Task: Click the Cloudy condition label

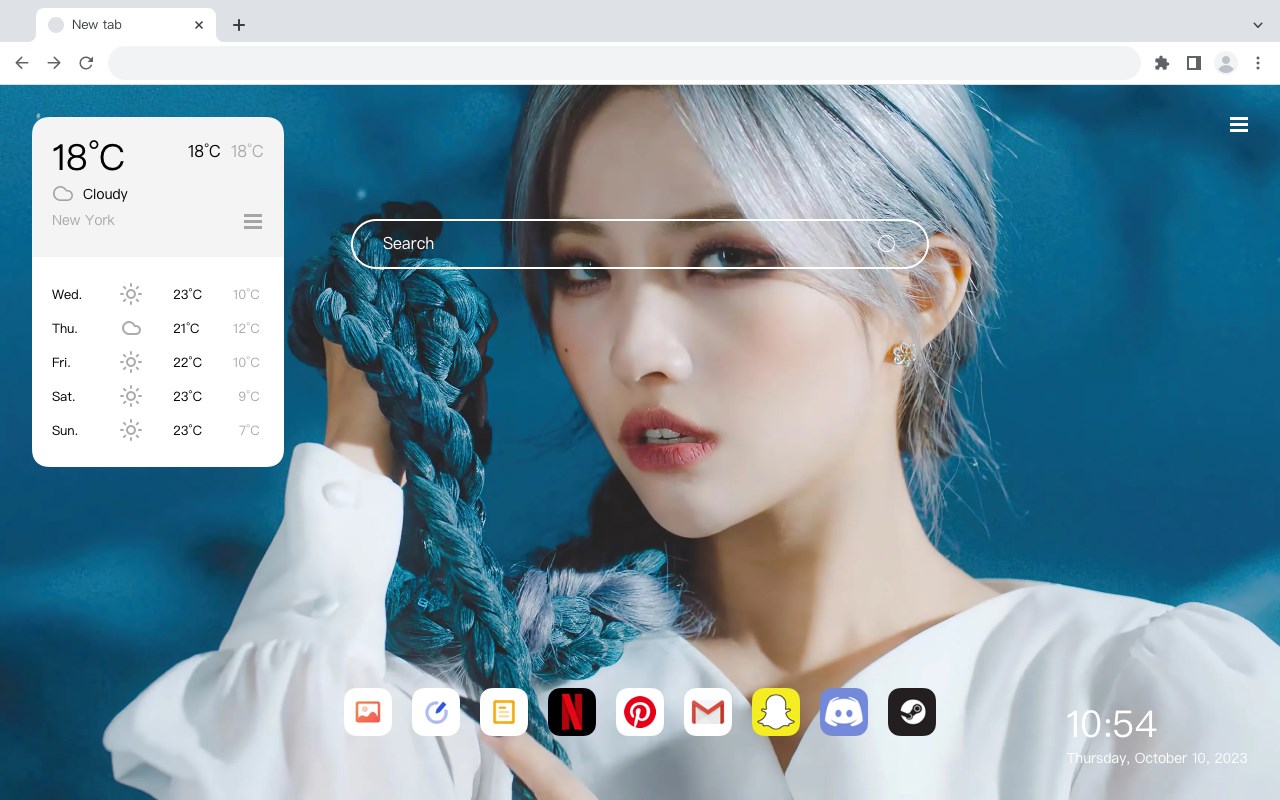Action: 105,194
